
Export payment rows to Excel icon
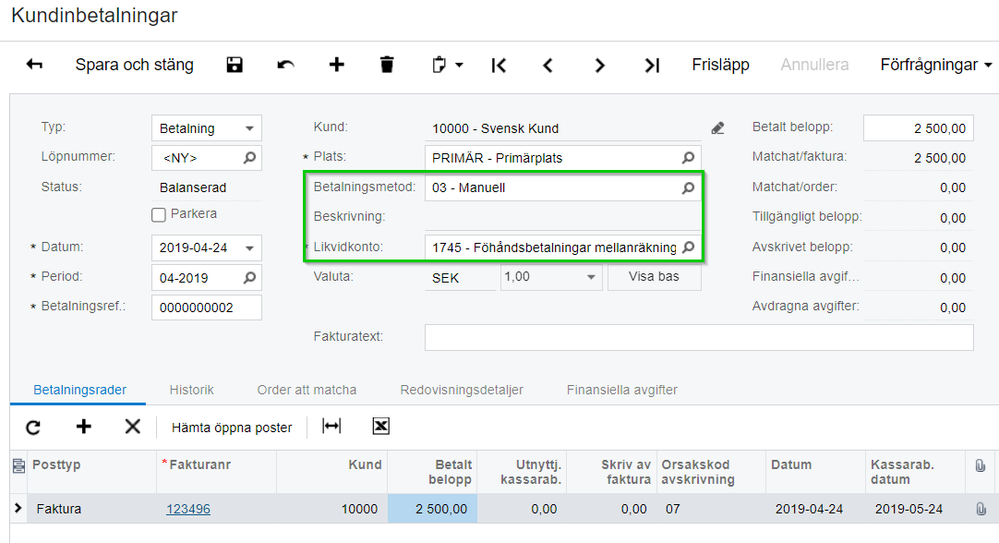[381, 426]
